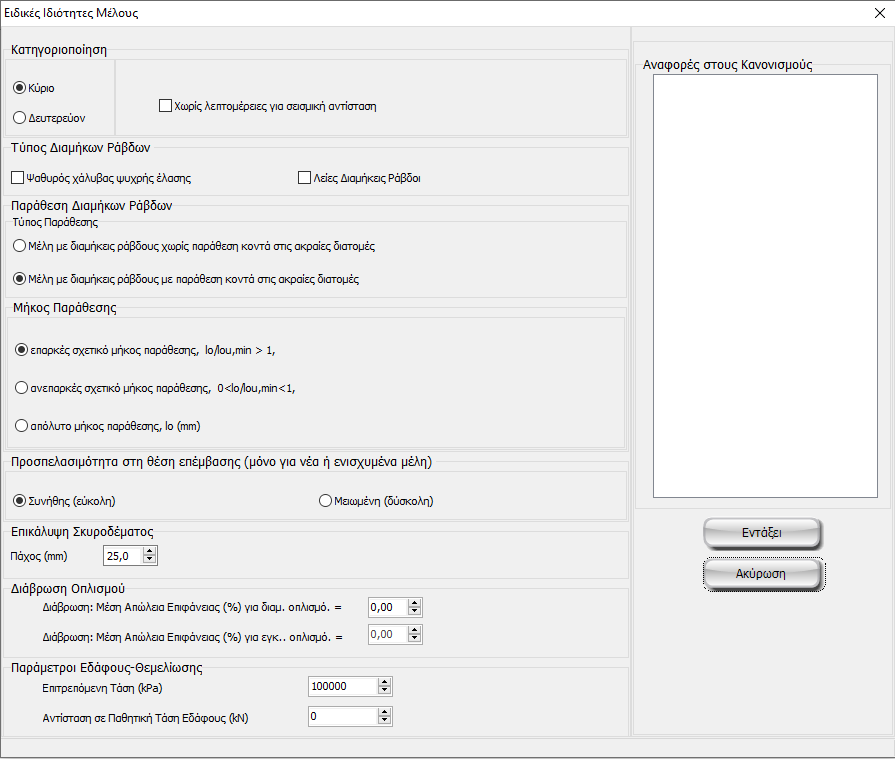Check Ψαθυρός χάλυβας ψυχρής έλασης

tap(17, 178)
